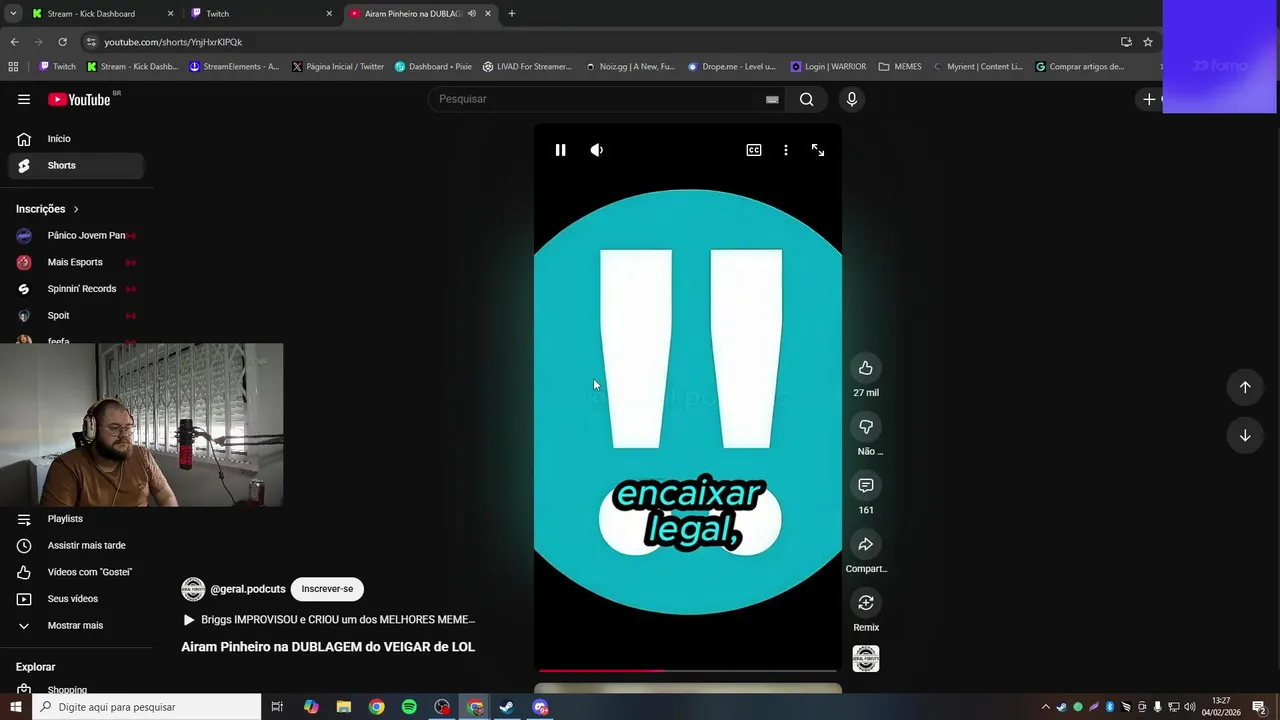Open the linked Briggs IMPROVISOU video

(x=329, y=620)
